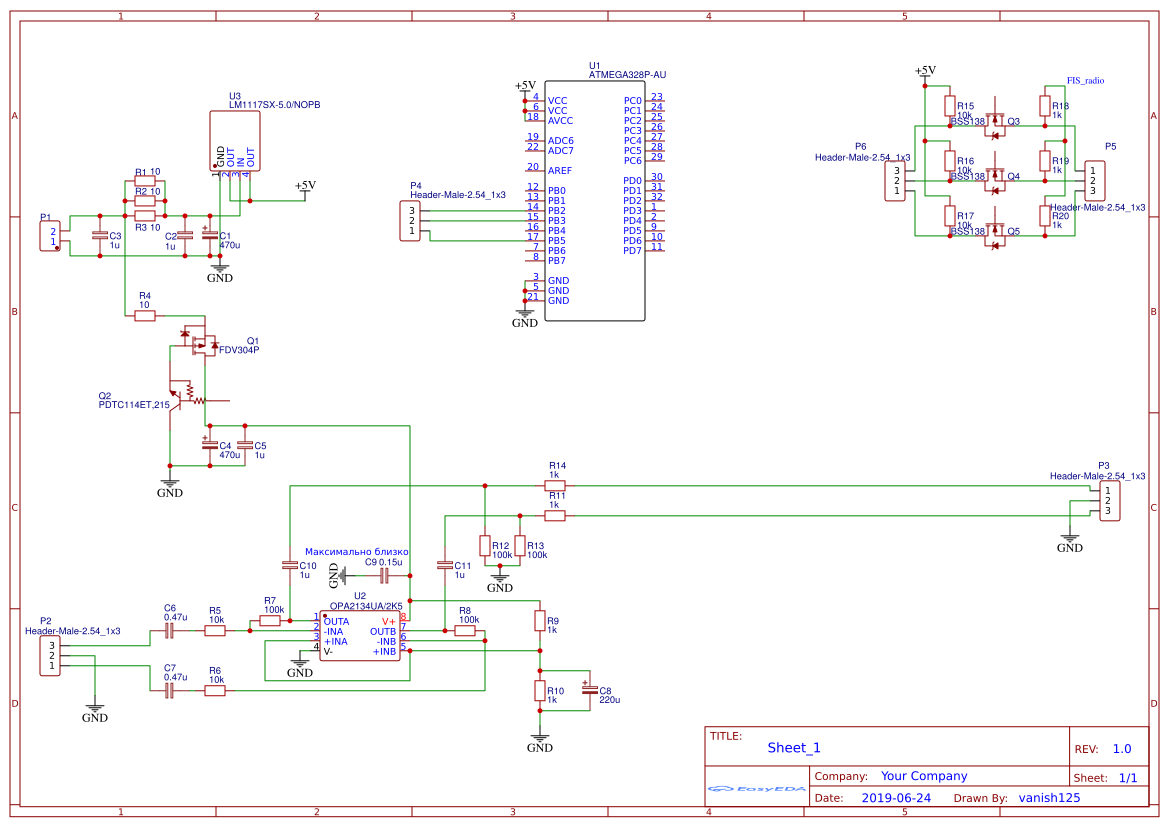
Task: Select the Your Company field
Action: tap(924, 776)
